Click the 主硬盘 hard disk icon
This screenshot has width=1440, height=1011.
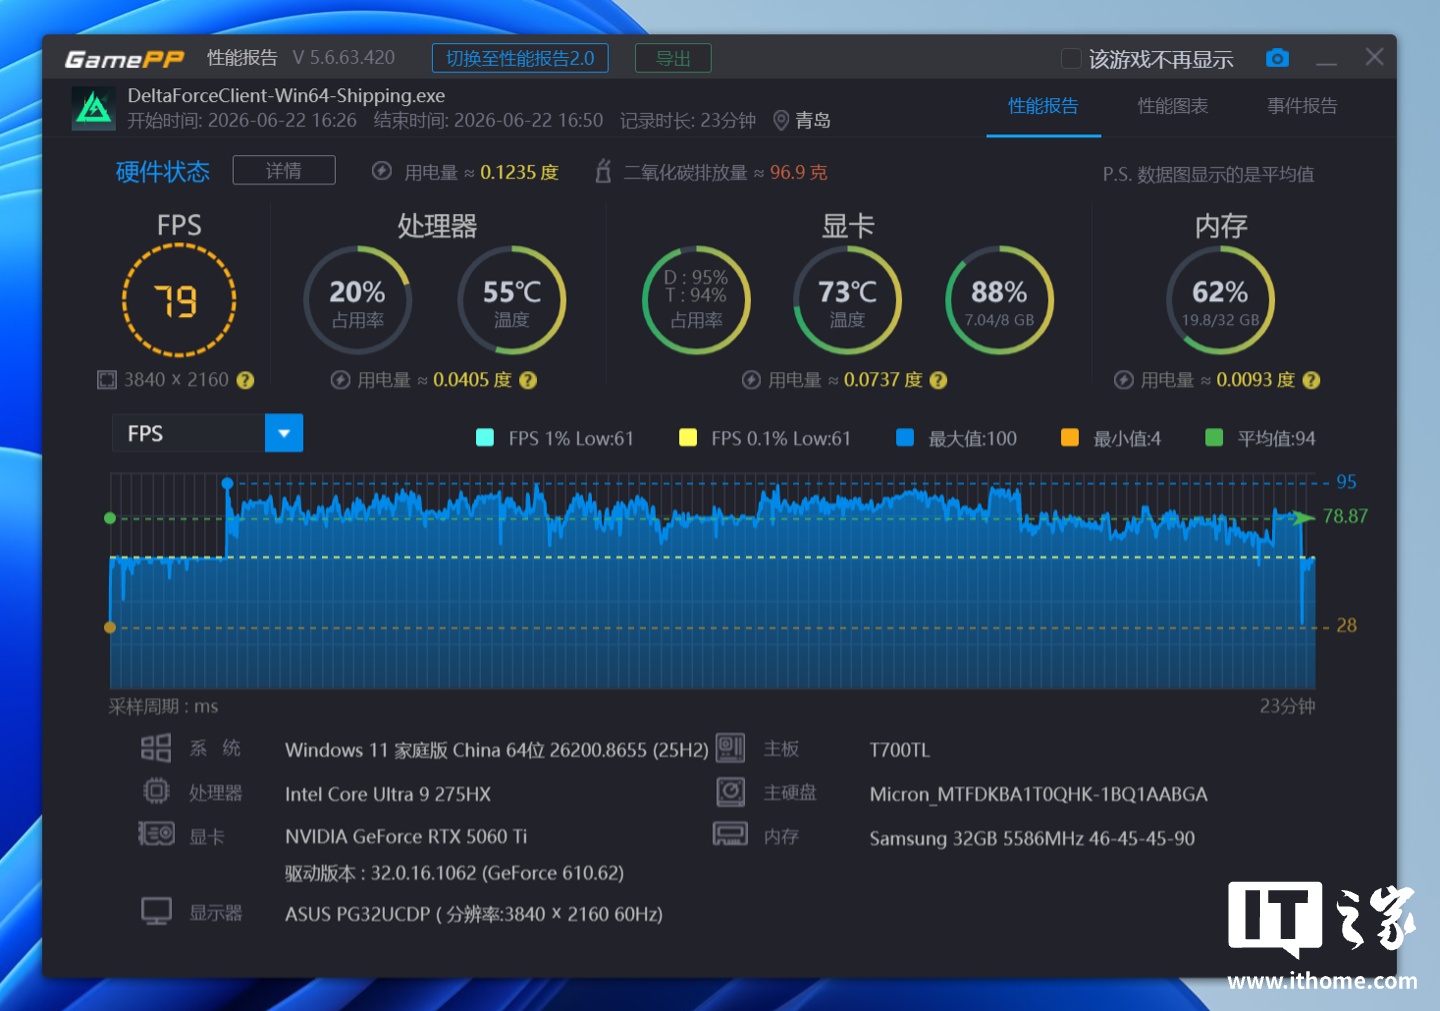tap(731, 792)
